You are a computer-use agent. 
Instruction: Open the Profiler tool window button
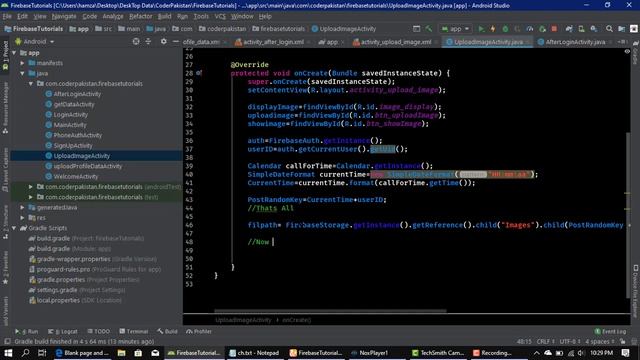click(x=199, y=331)
